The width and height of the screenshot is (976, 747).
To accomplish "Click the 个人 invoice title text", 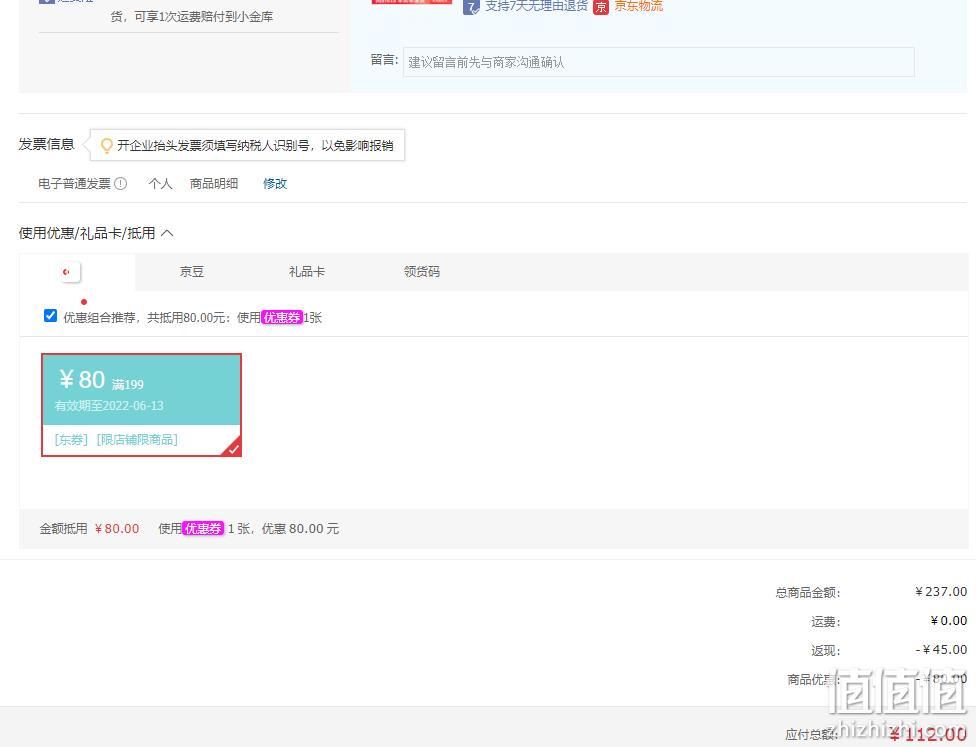I will point(160,184).
